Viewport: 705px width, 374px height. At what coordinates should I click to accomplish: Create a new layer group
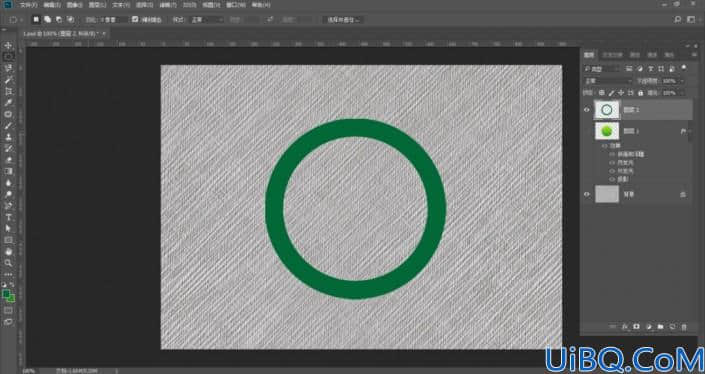point(660,327)
